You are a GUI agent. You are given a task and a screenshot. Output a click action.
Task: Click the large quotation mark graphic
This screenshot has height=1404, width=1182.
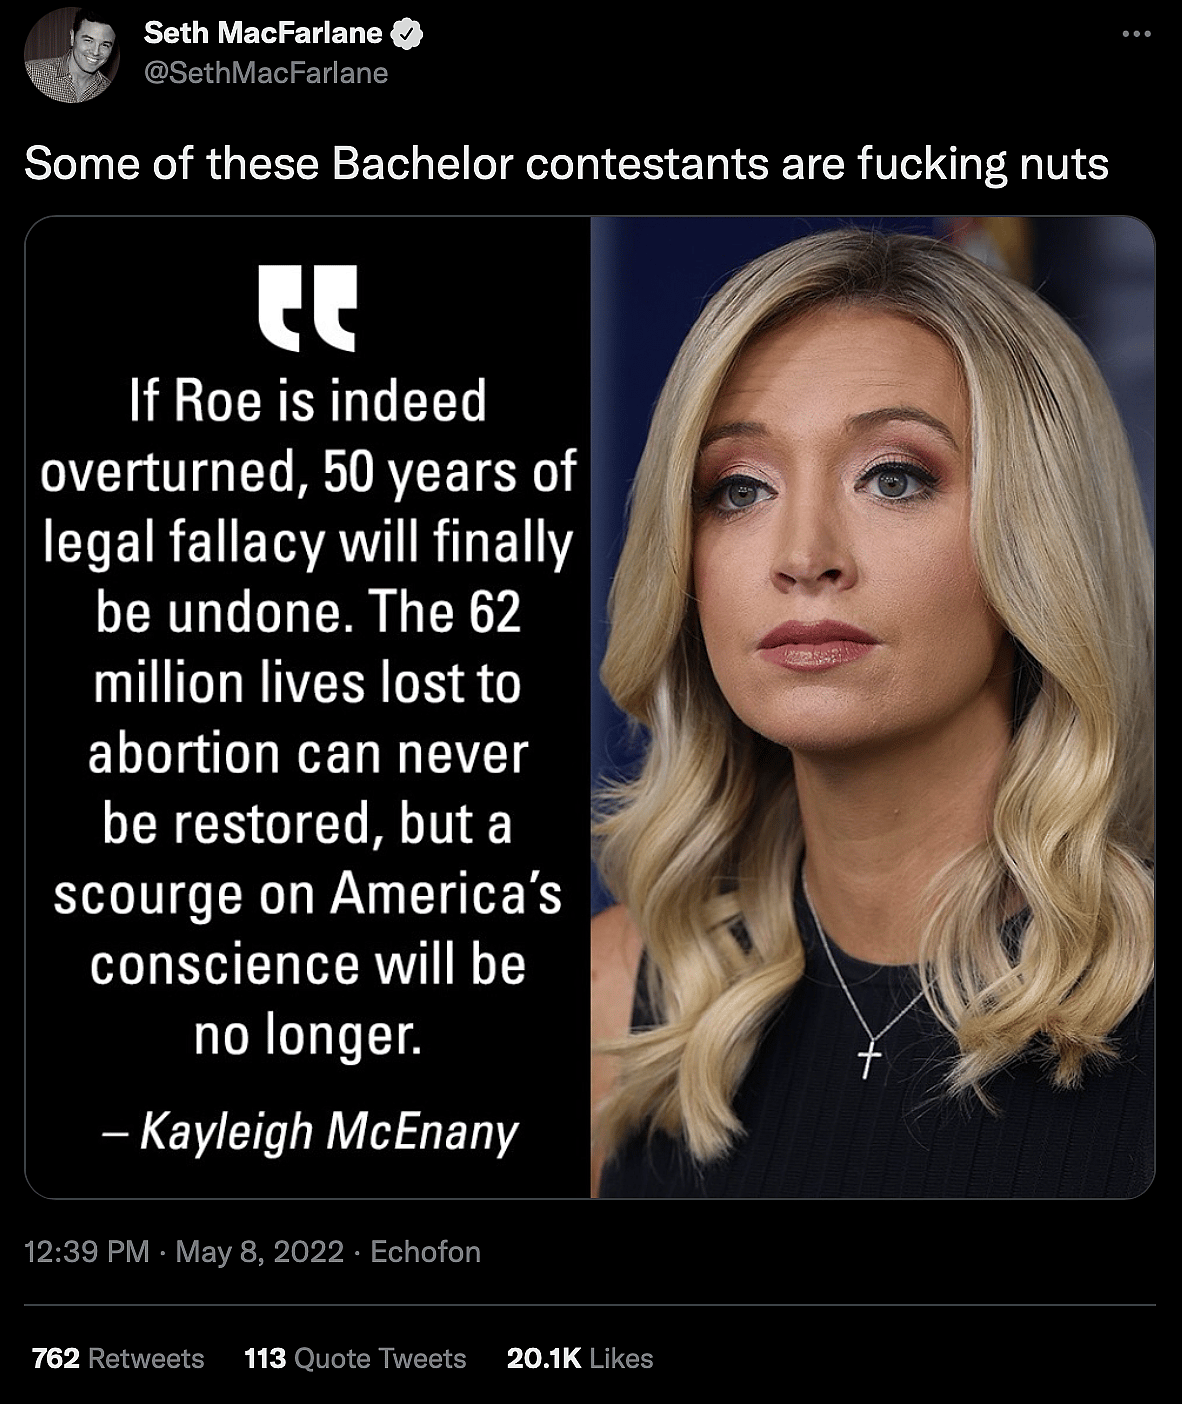click(x=308, y=308)
